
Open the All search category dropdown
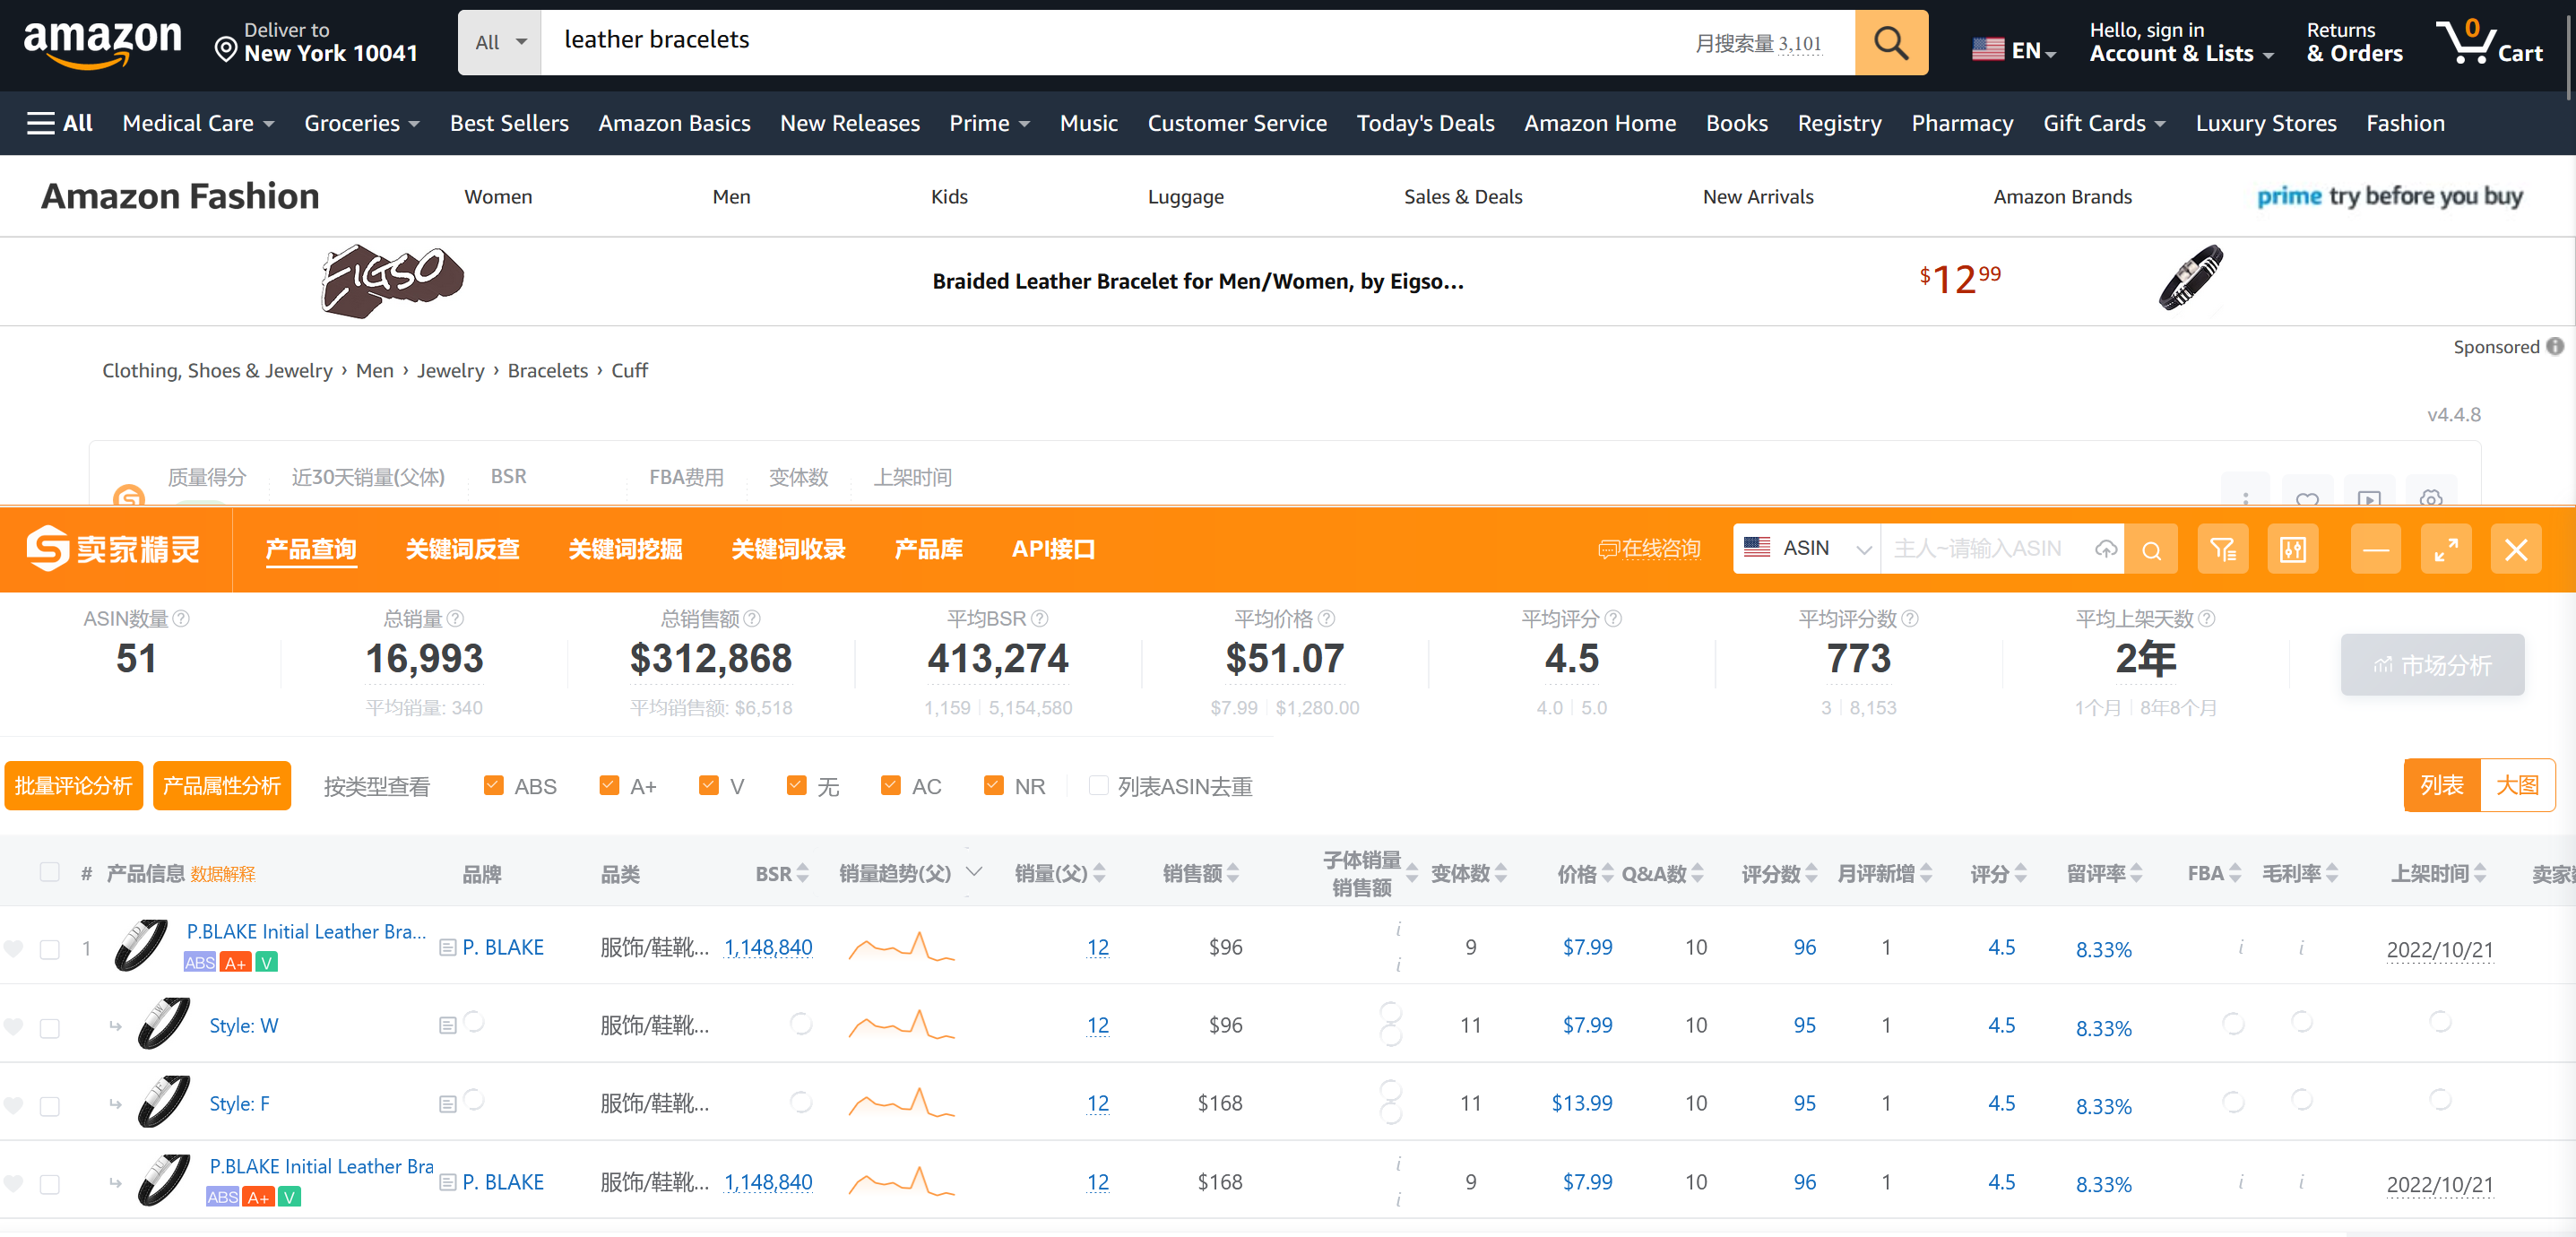pyautogui.click(x=500, y=42)
